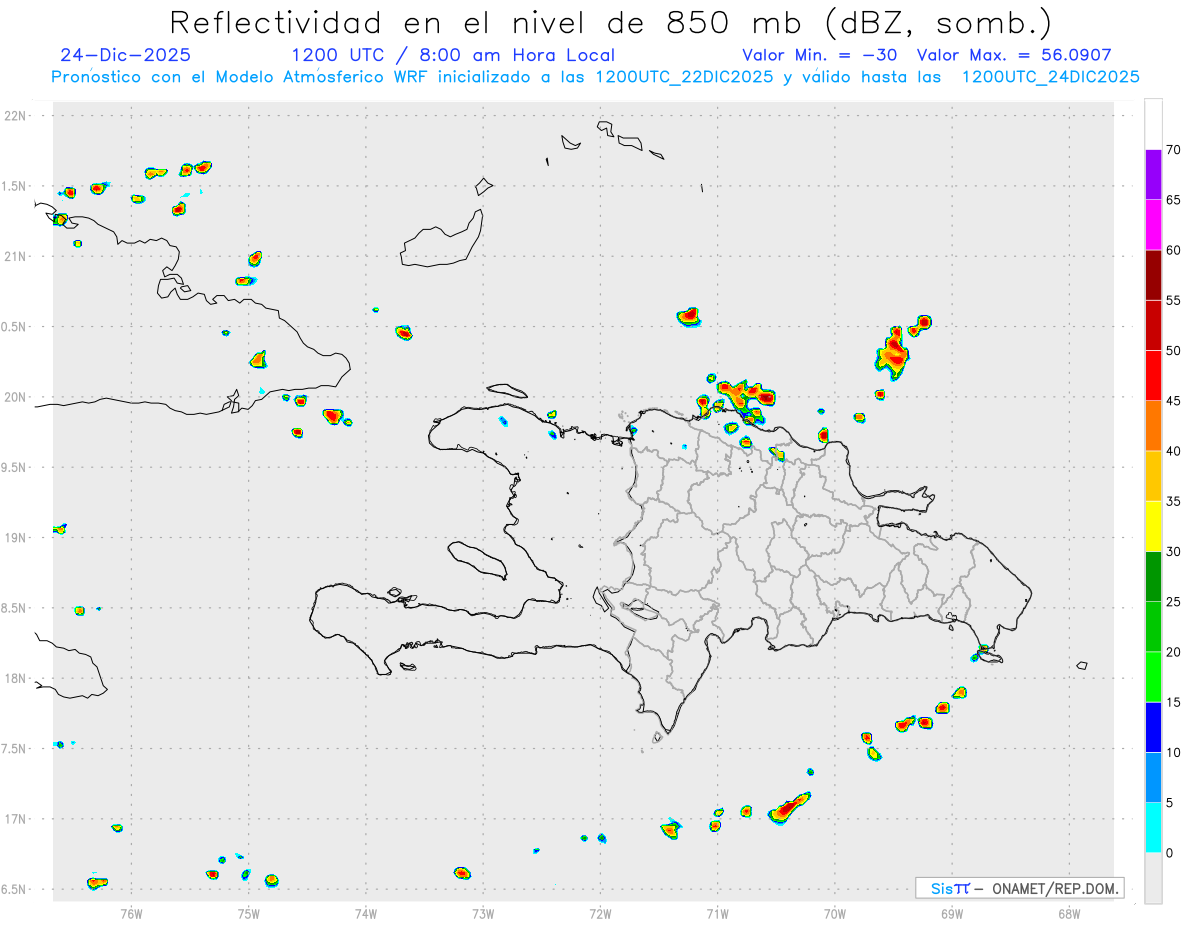Click the 'SisTT - ONAMET/REP.DOM.' label box
Screen dimensions: 1200x927
(x=1019, y=888)
